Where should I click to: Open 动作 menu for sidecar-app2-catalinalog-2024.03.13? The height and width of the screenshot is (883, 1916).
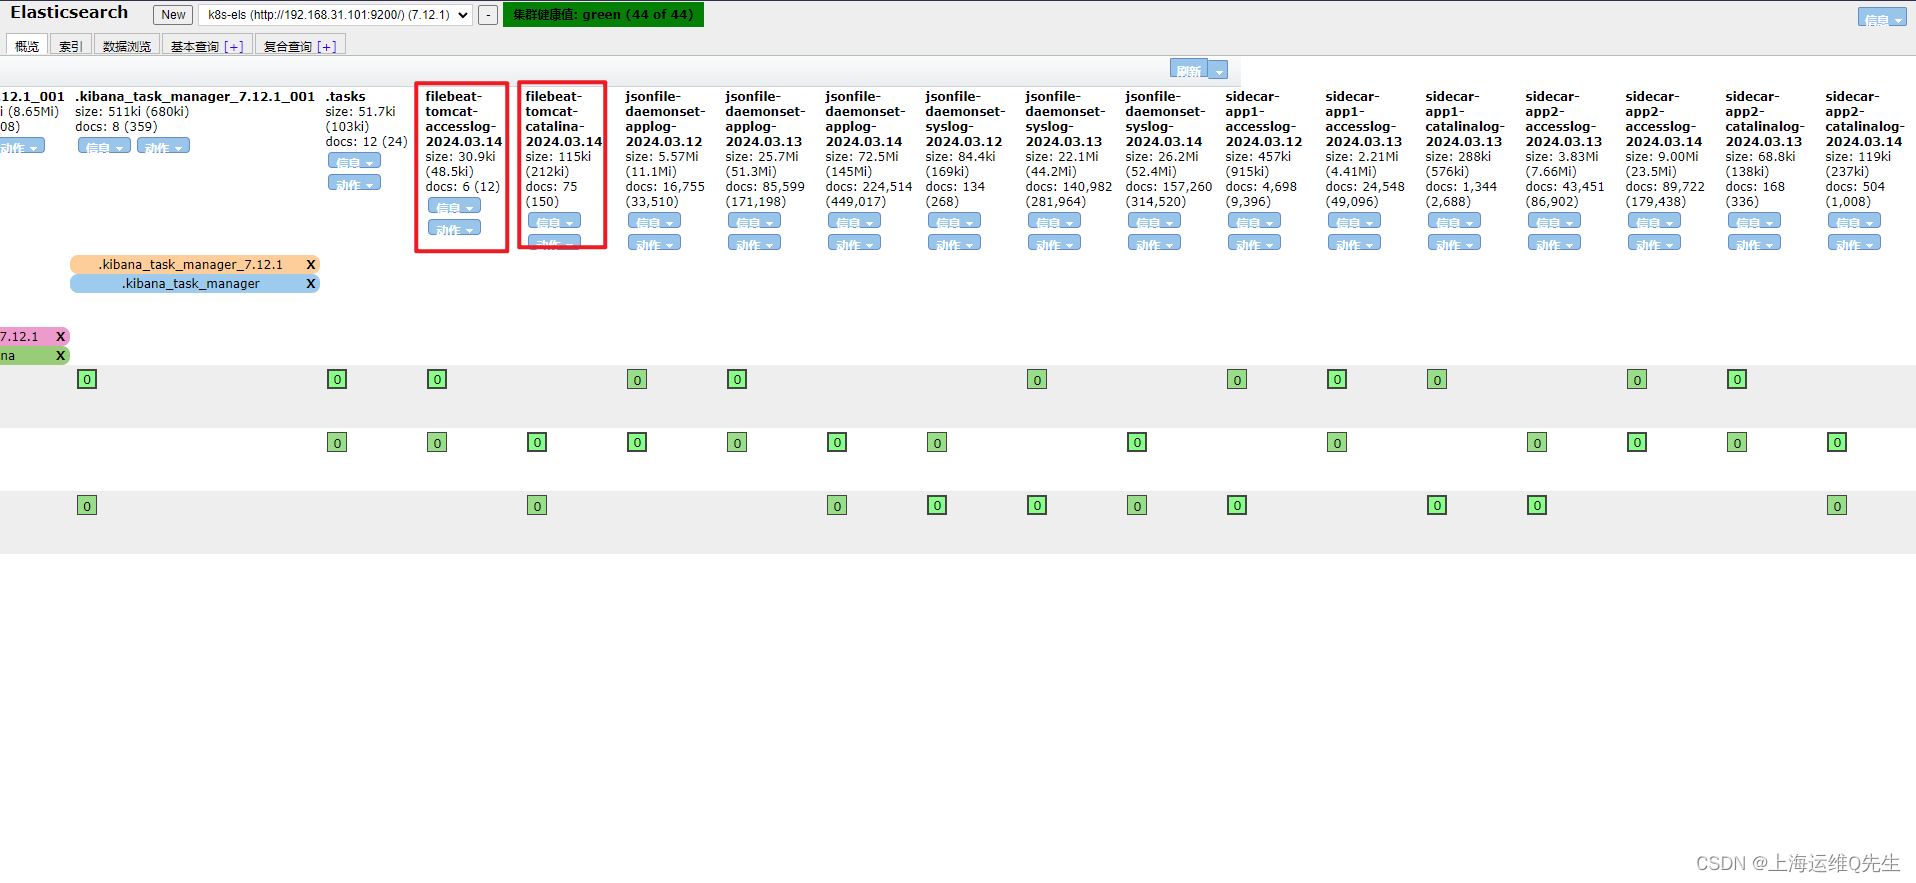[x=1754, y=243]
